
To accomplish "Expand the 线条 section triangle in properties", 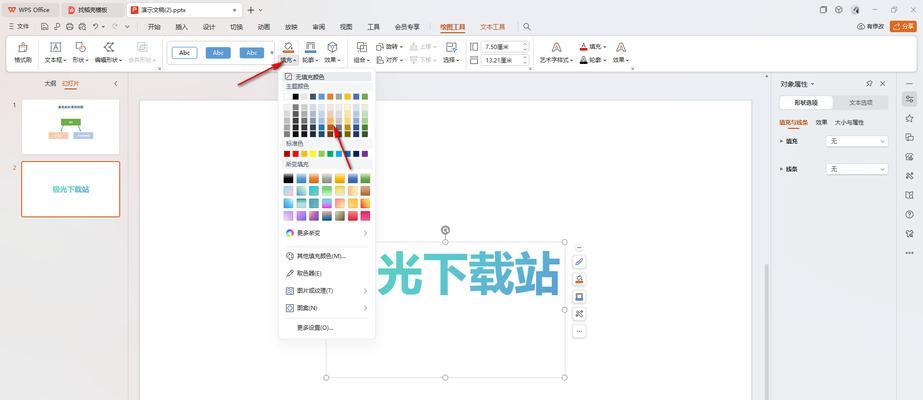I will click(782, 169).
